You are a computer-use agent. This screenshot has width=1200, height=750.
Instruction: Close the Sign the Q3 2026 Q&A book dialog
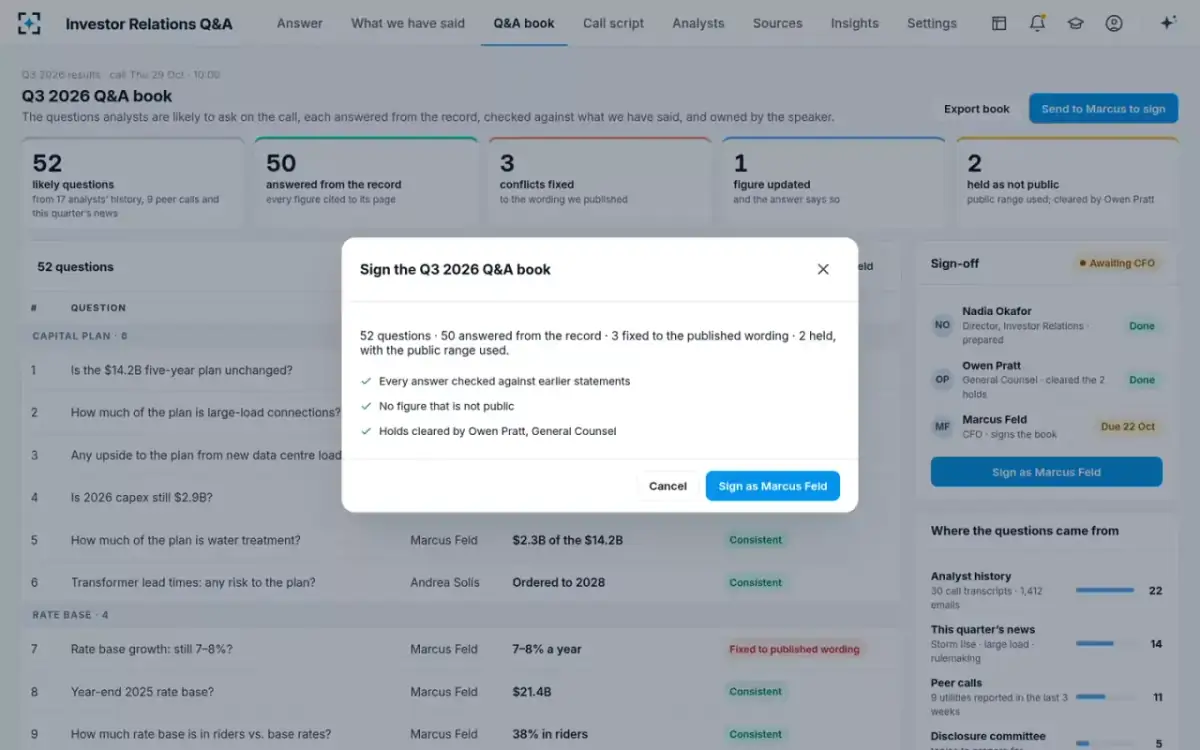[x=823, y=269]
